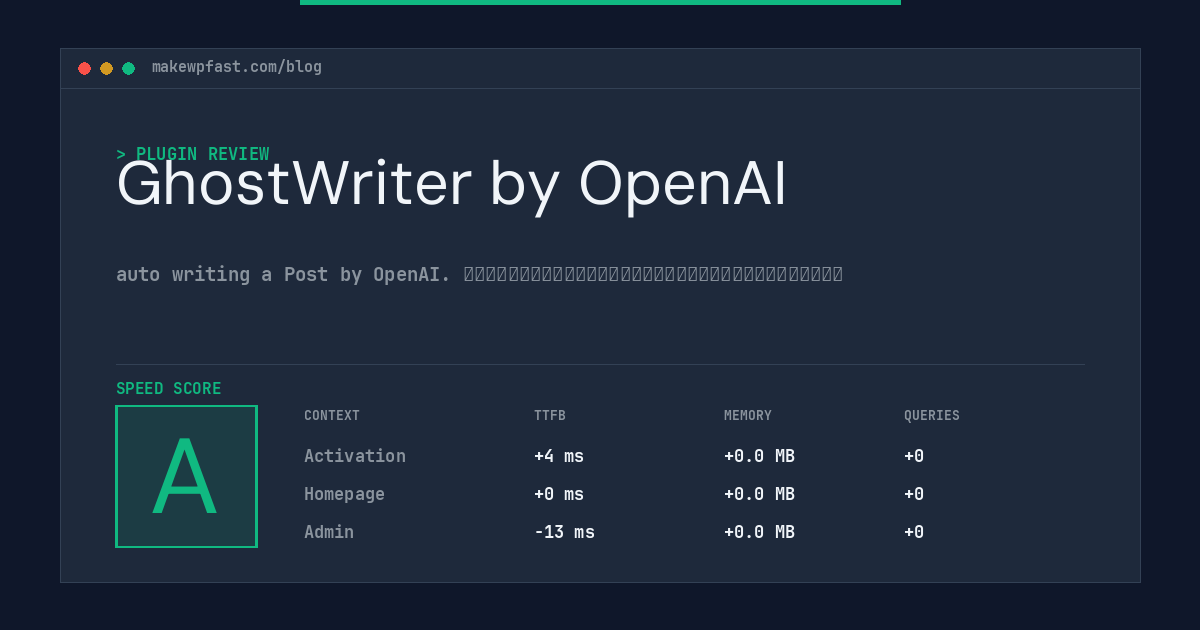Click the 'auto writing a Post by OpenAI.' description
The height and width of the screenshot is (630, 1200).
tap(283, 274)
